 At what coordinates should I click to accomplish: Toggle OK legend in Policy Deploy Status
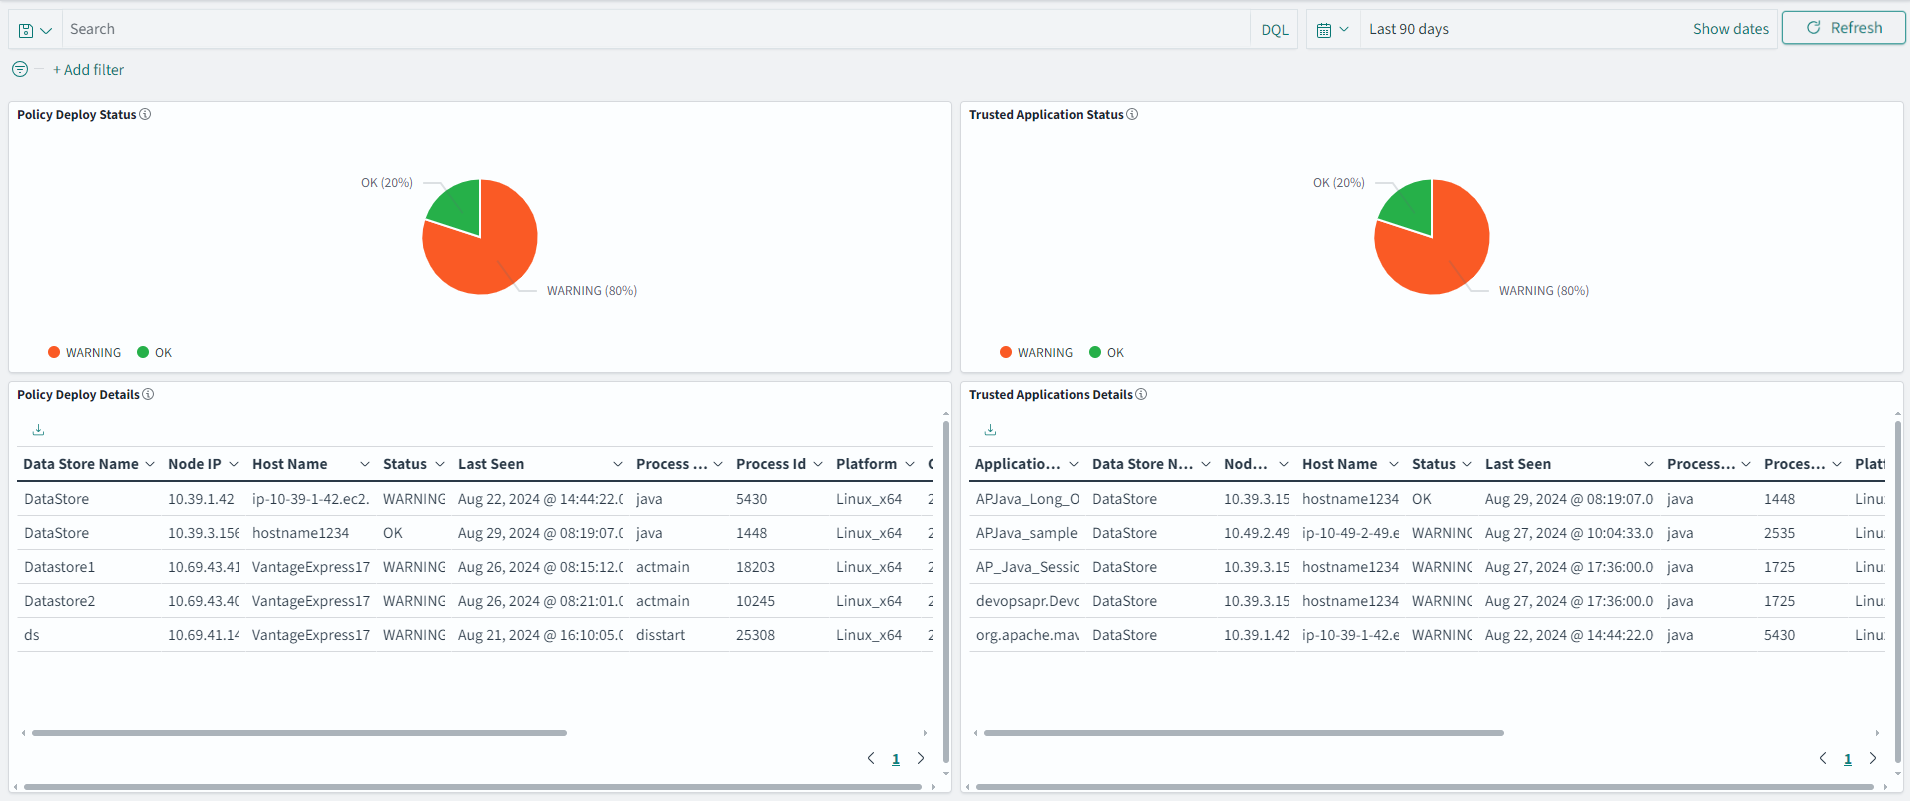tap(155, 353)
